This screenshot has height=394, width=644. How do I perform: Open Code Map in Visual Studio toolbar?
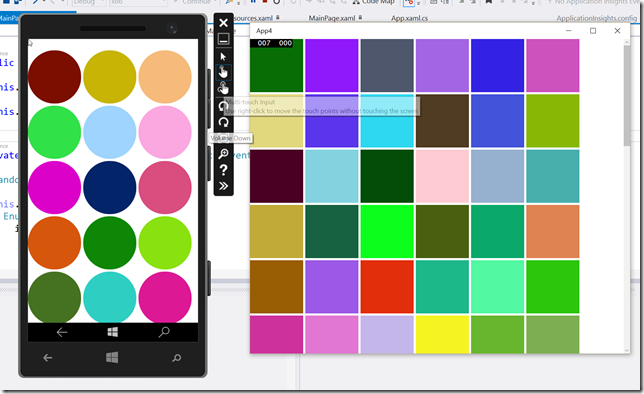click(x=374, y=2)
